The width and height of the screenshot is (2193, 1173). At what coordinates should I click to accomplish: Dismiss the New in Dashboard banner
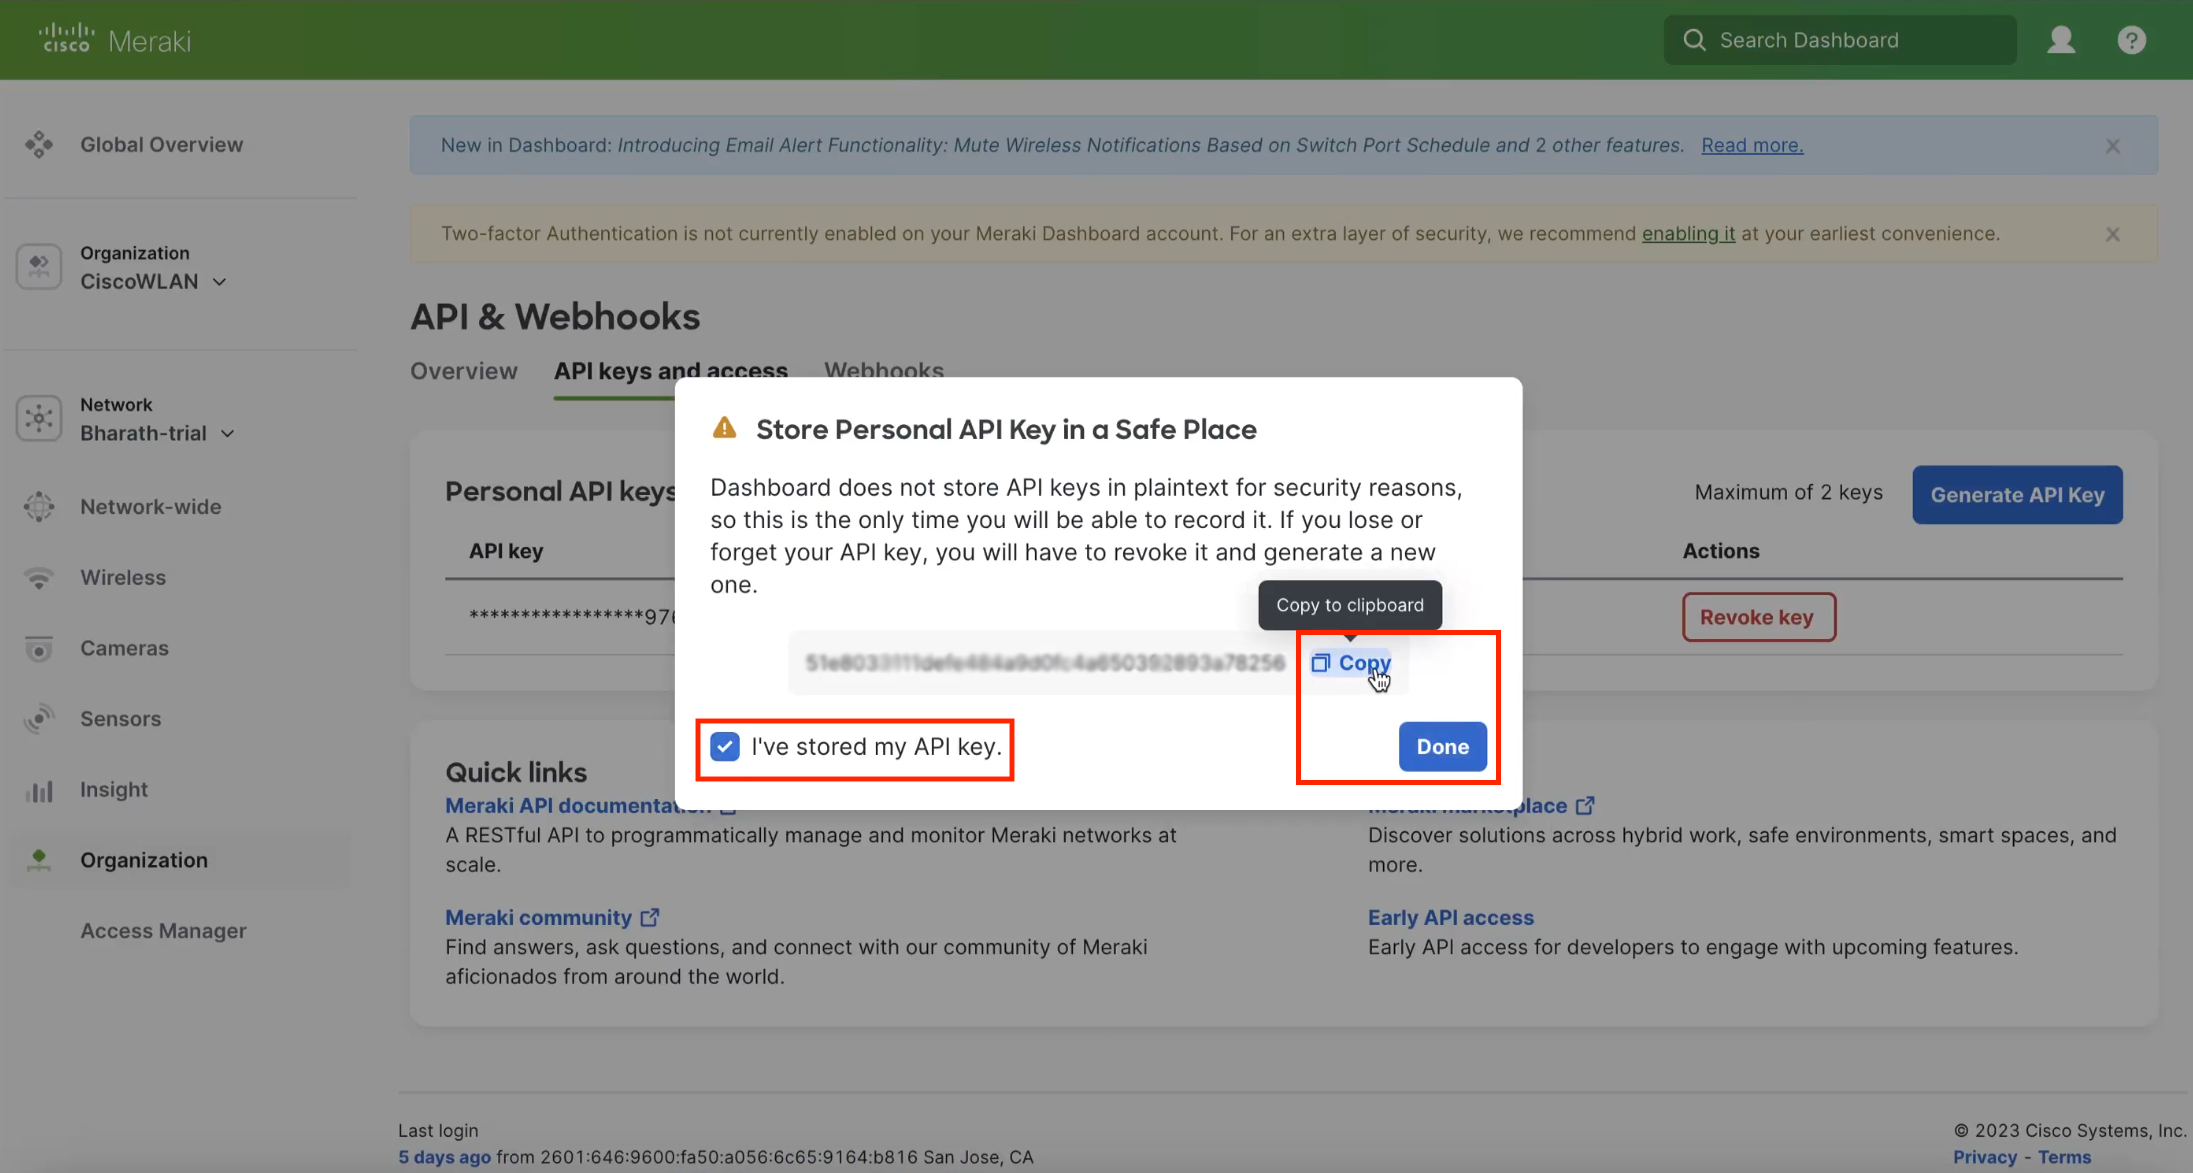[x=2112, y=146]
